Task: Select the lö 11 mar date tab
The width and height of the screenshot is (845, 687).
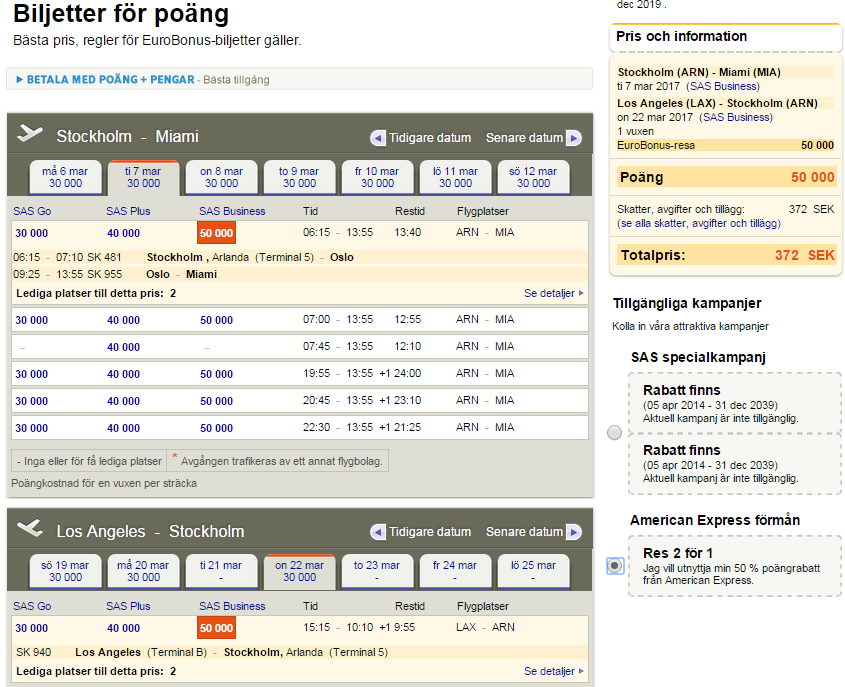Action: 455,177
